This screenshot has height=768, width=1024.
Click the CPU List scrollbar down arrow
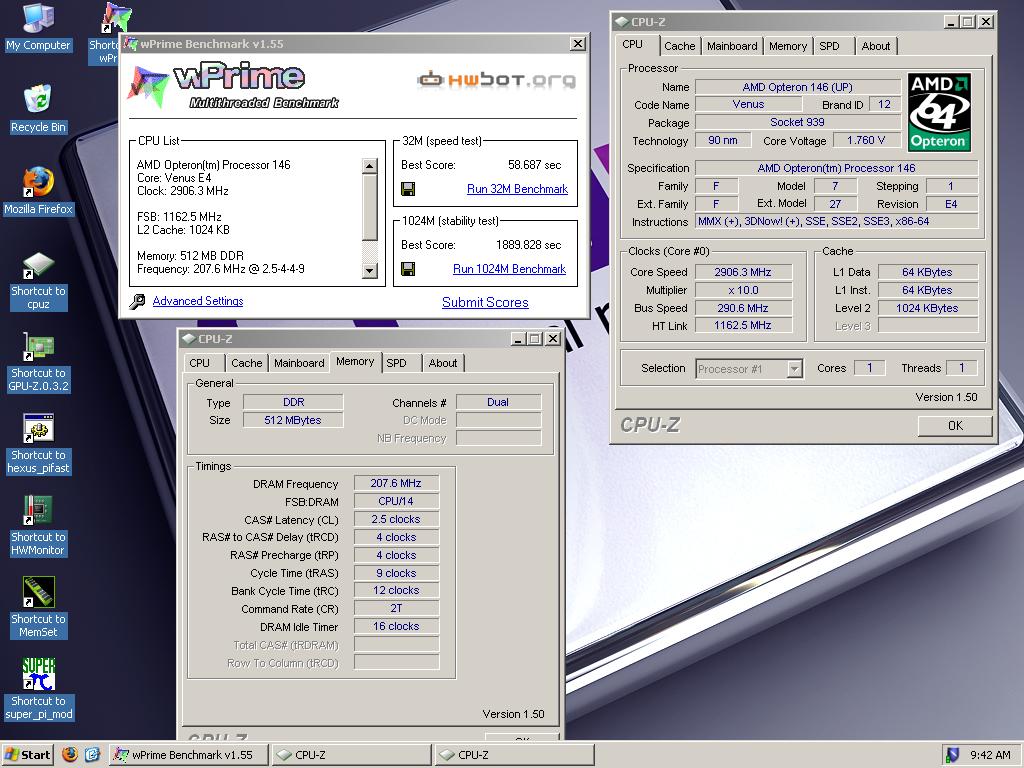(370, 270)
